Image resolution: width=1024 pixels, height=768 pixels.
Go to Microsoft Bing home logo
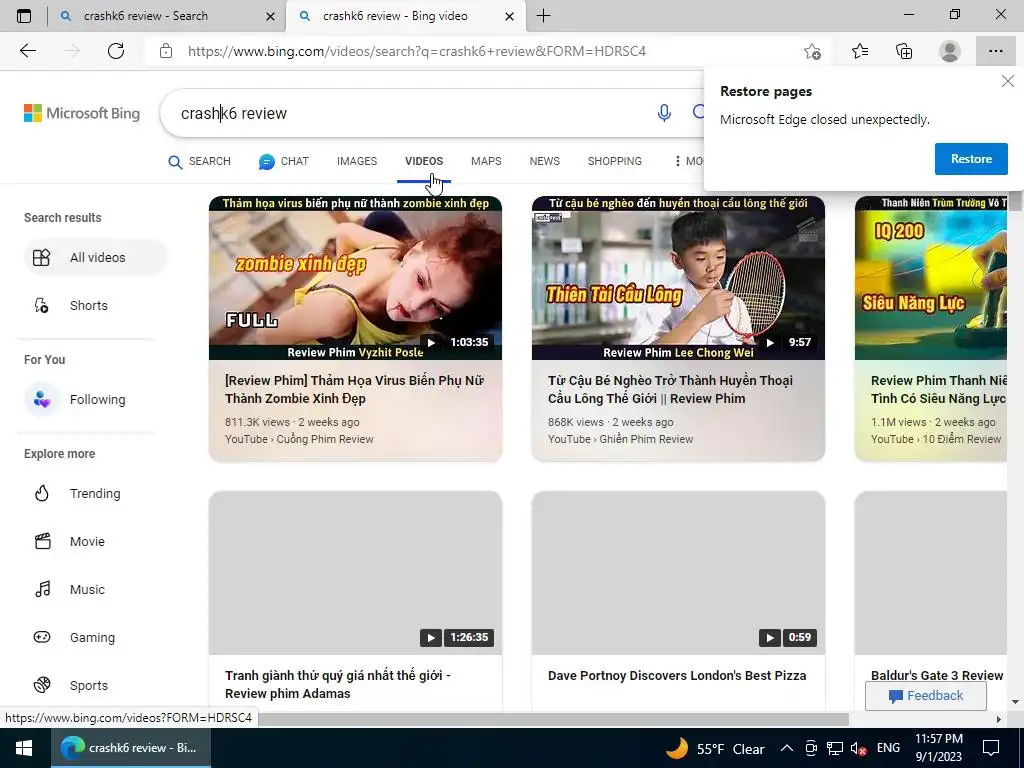coord(82,113)
